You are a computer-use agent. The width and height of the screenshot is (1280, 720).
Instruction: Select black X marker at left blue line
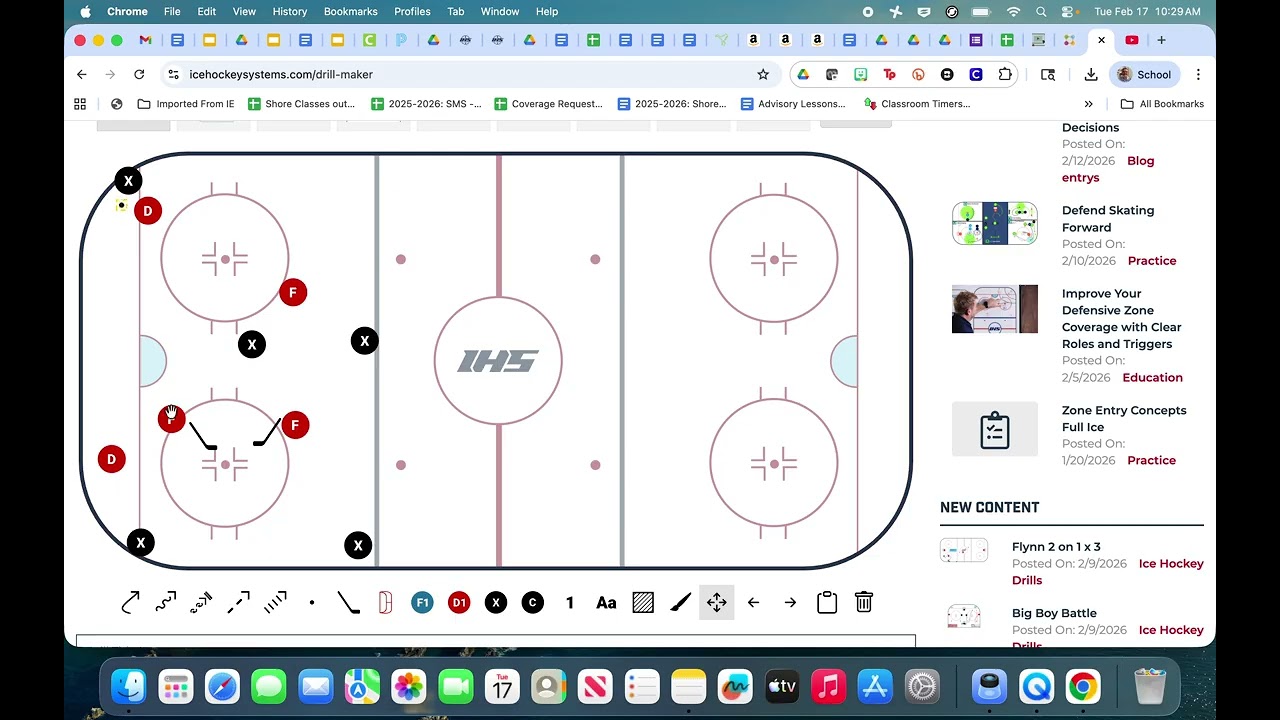365,341
